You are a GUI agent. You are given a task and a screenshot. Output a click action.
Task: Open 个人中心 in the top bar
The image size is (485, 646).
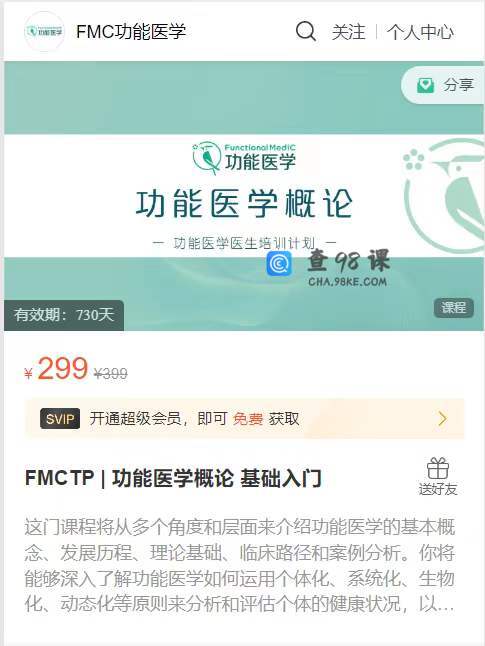coord(420,32)
